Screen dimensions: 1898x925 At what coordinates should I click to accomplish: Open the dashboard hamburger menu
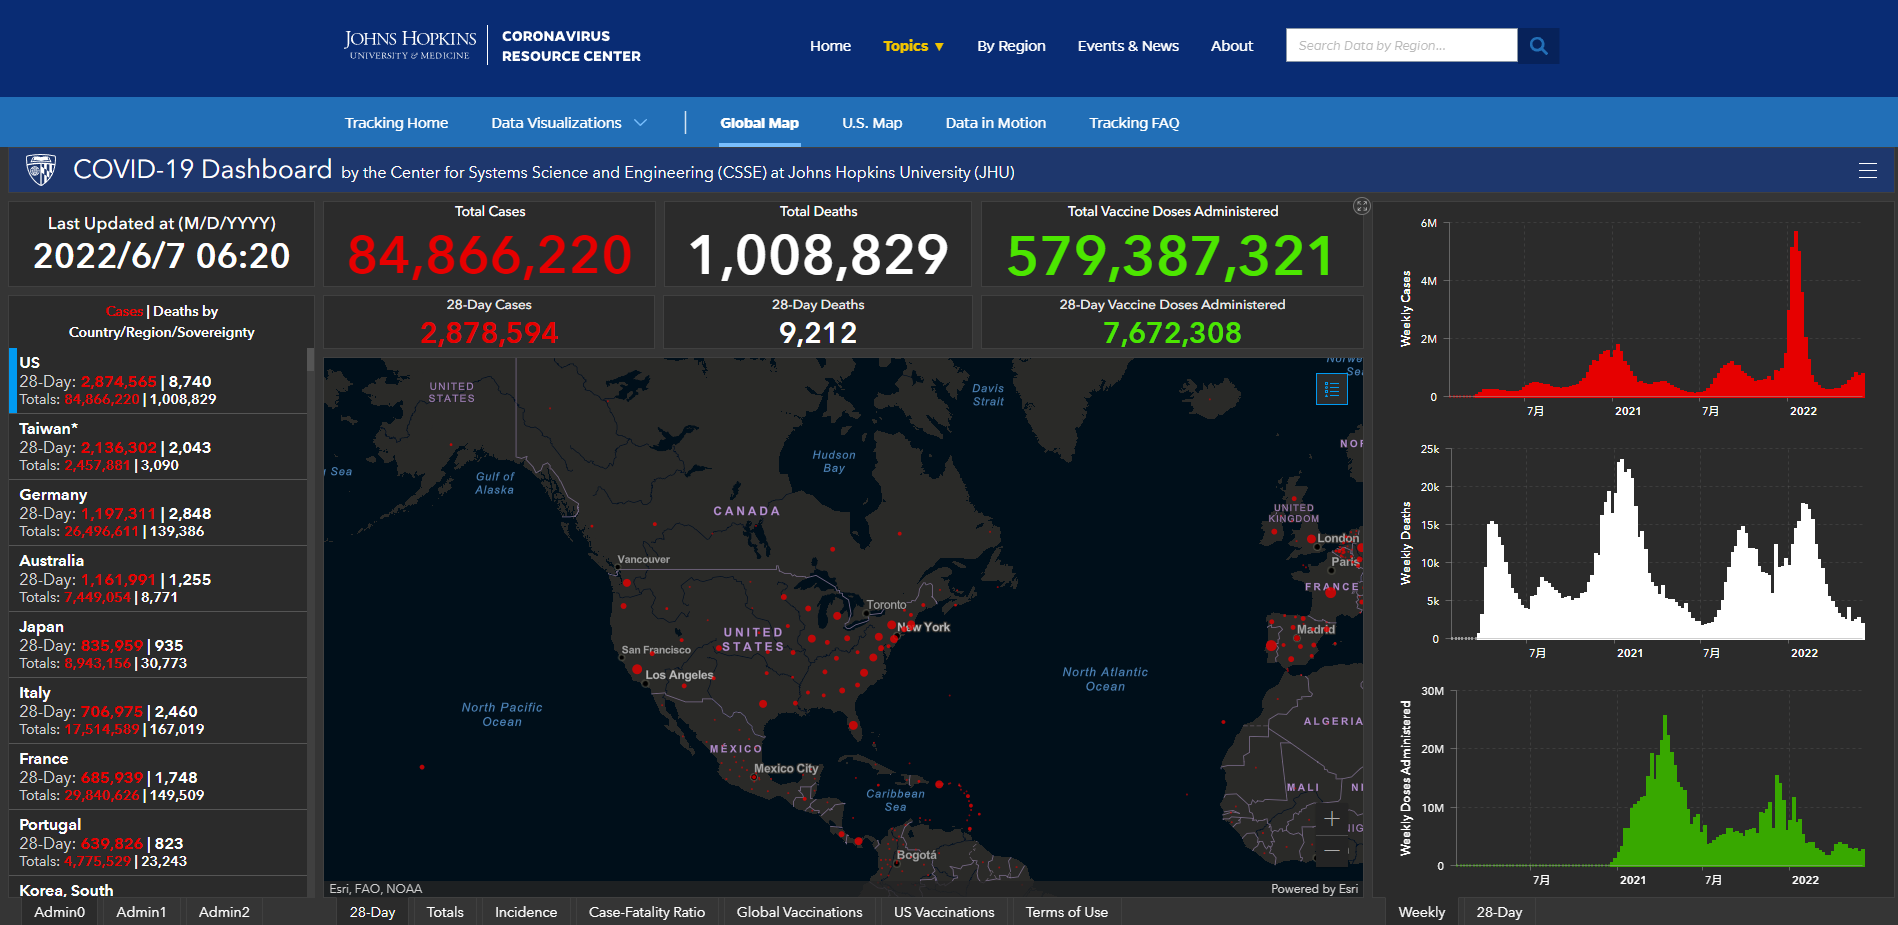(1867, 171)
